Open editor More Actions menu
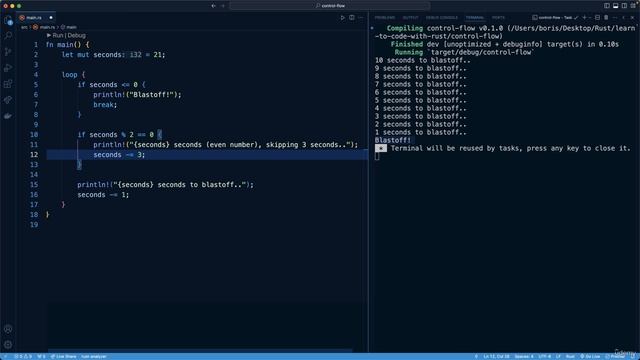 click(x=361, y=18)
